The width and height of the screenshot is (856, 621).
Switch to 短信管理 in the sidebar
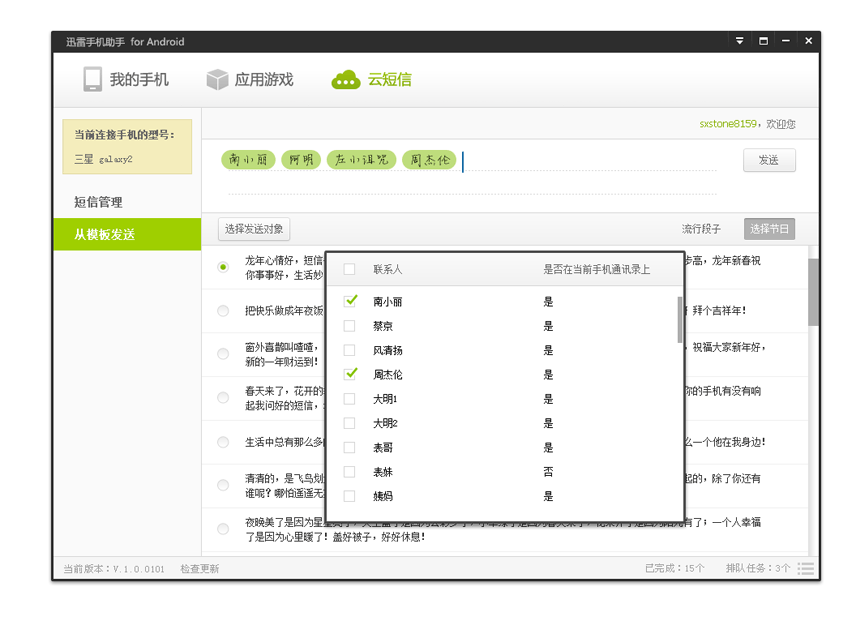[x=98, y=202]
